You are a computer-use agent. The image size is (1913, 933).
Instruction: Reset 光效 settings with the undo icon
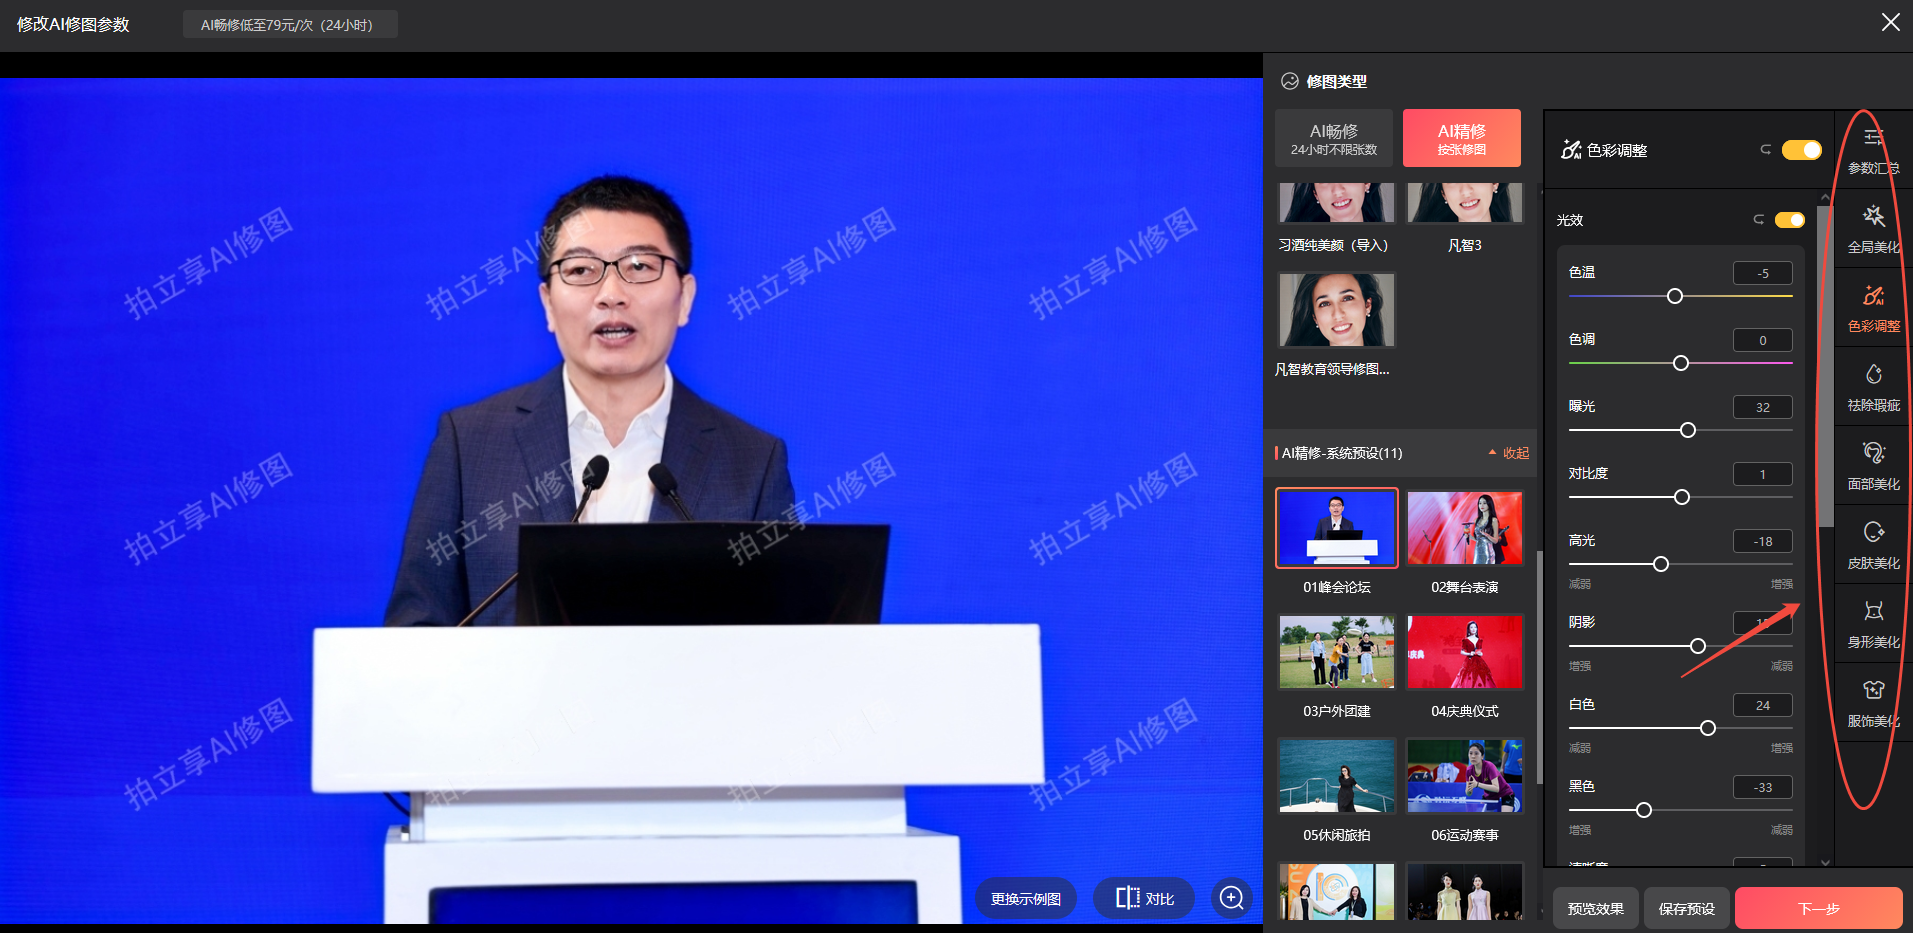(1758, 220)
